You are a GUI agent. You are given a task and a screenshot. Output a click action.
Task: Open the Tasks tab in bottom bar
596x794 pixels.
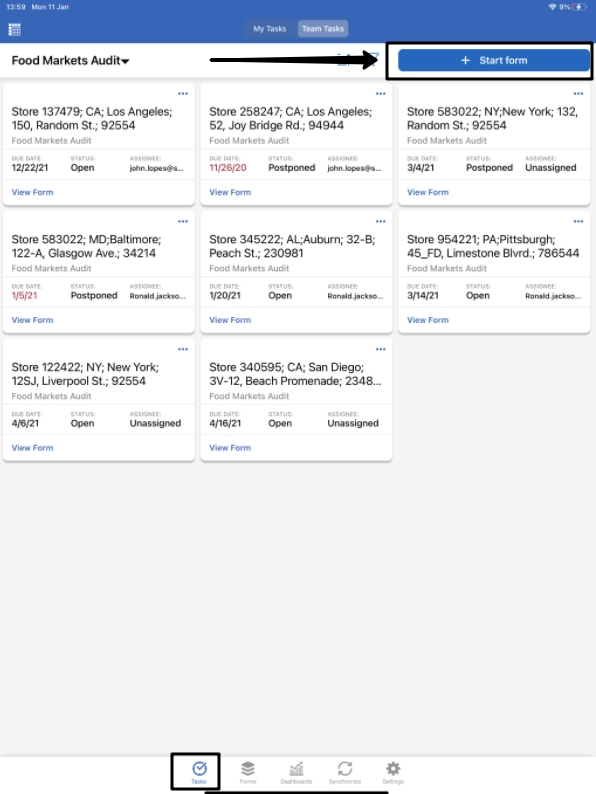pyautogui.click(x=199, y=772)
